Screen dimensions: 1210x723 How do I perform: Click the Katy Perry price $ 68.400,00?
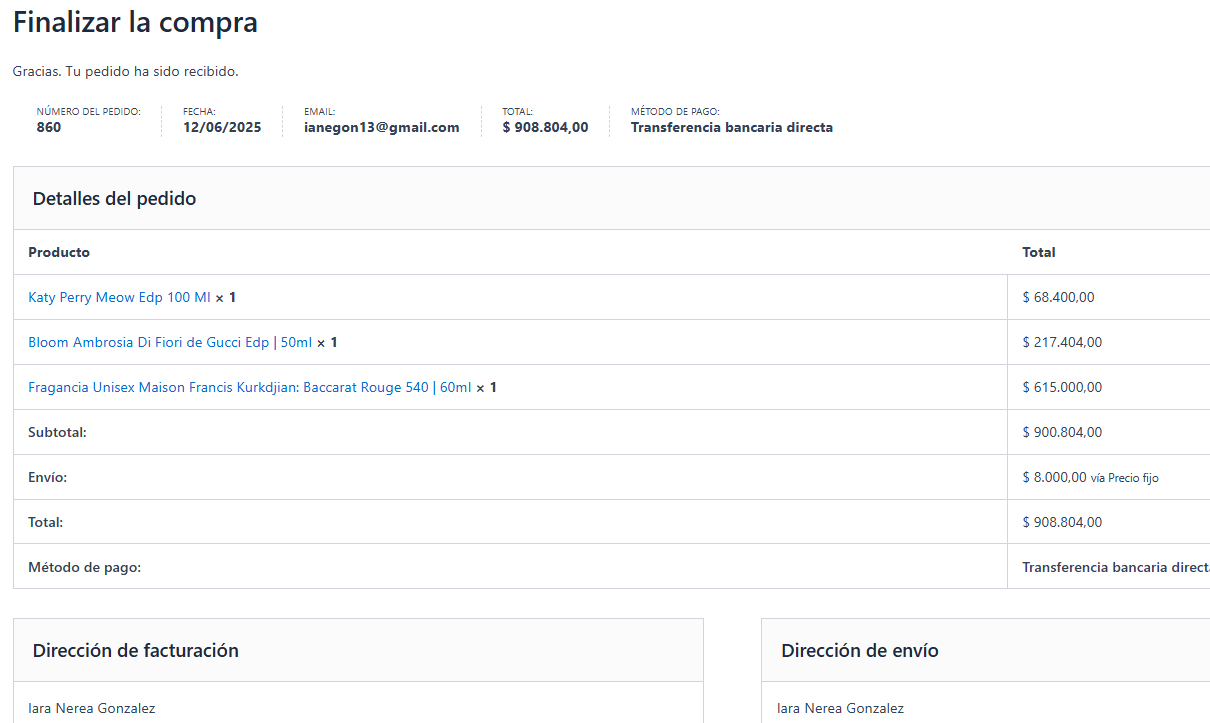click(1058, 297)
